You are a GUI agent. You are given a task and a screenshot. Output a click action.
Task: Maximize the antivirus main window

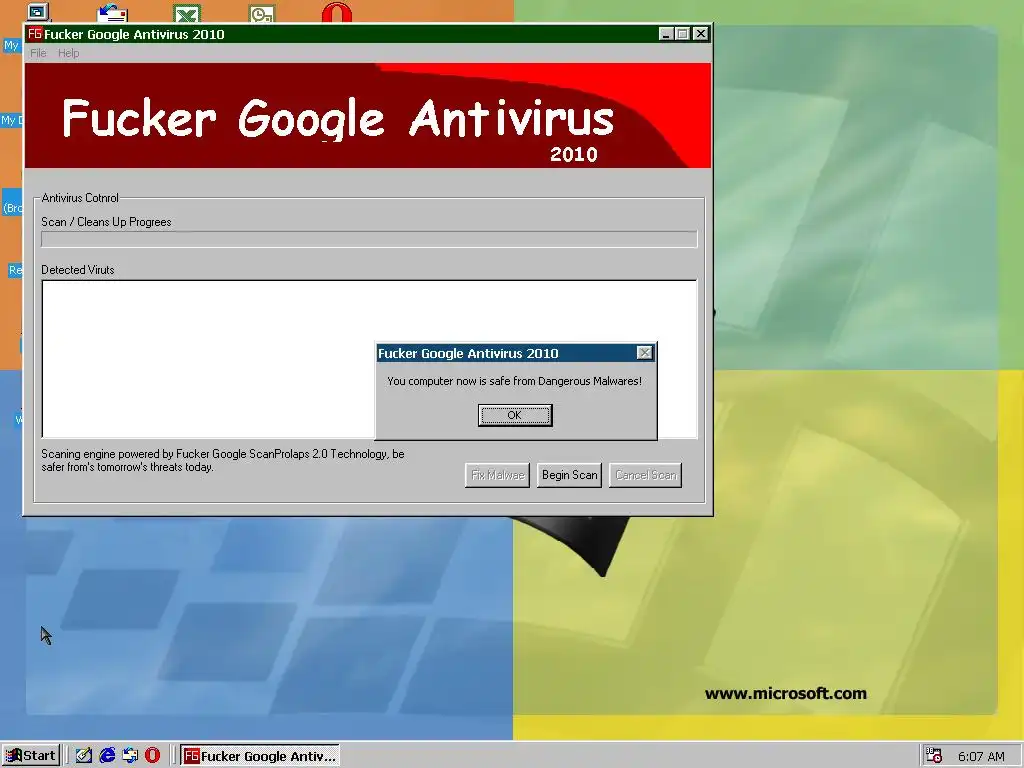click(682, 33)
